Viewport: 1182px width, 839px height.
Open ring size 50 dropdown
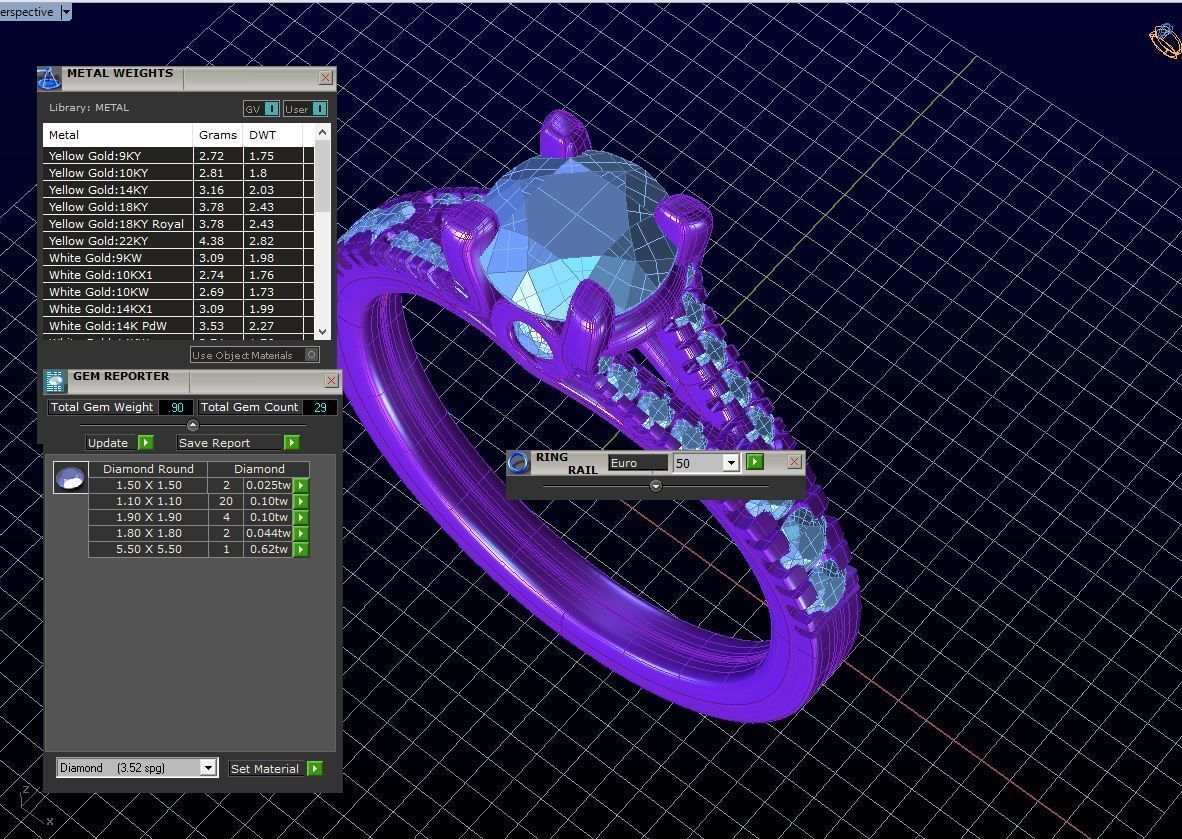730,463
